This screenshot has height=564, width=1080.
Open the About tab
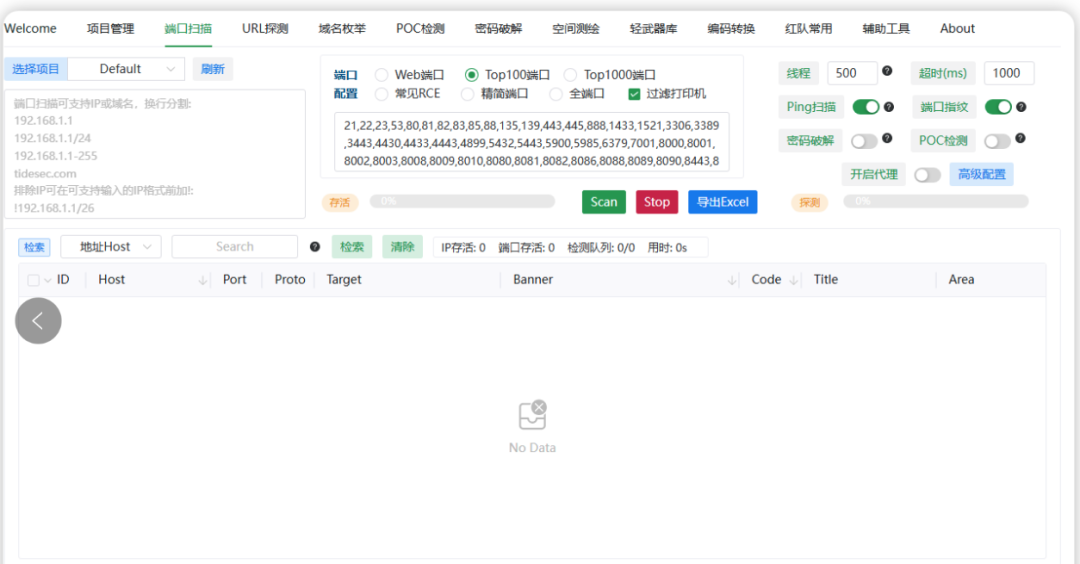957,28
